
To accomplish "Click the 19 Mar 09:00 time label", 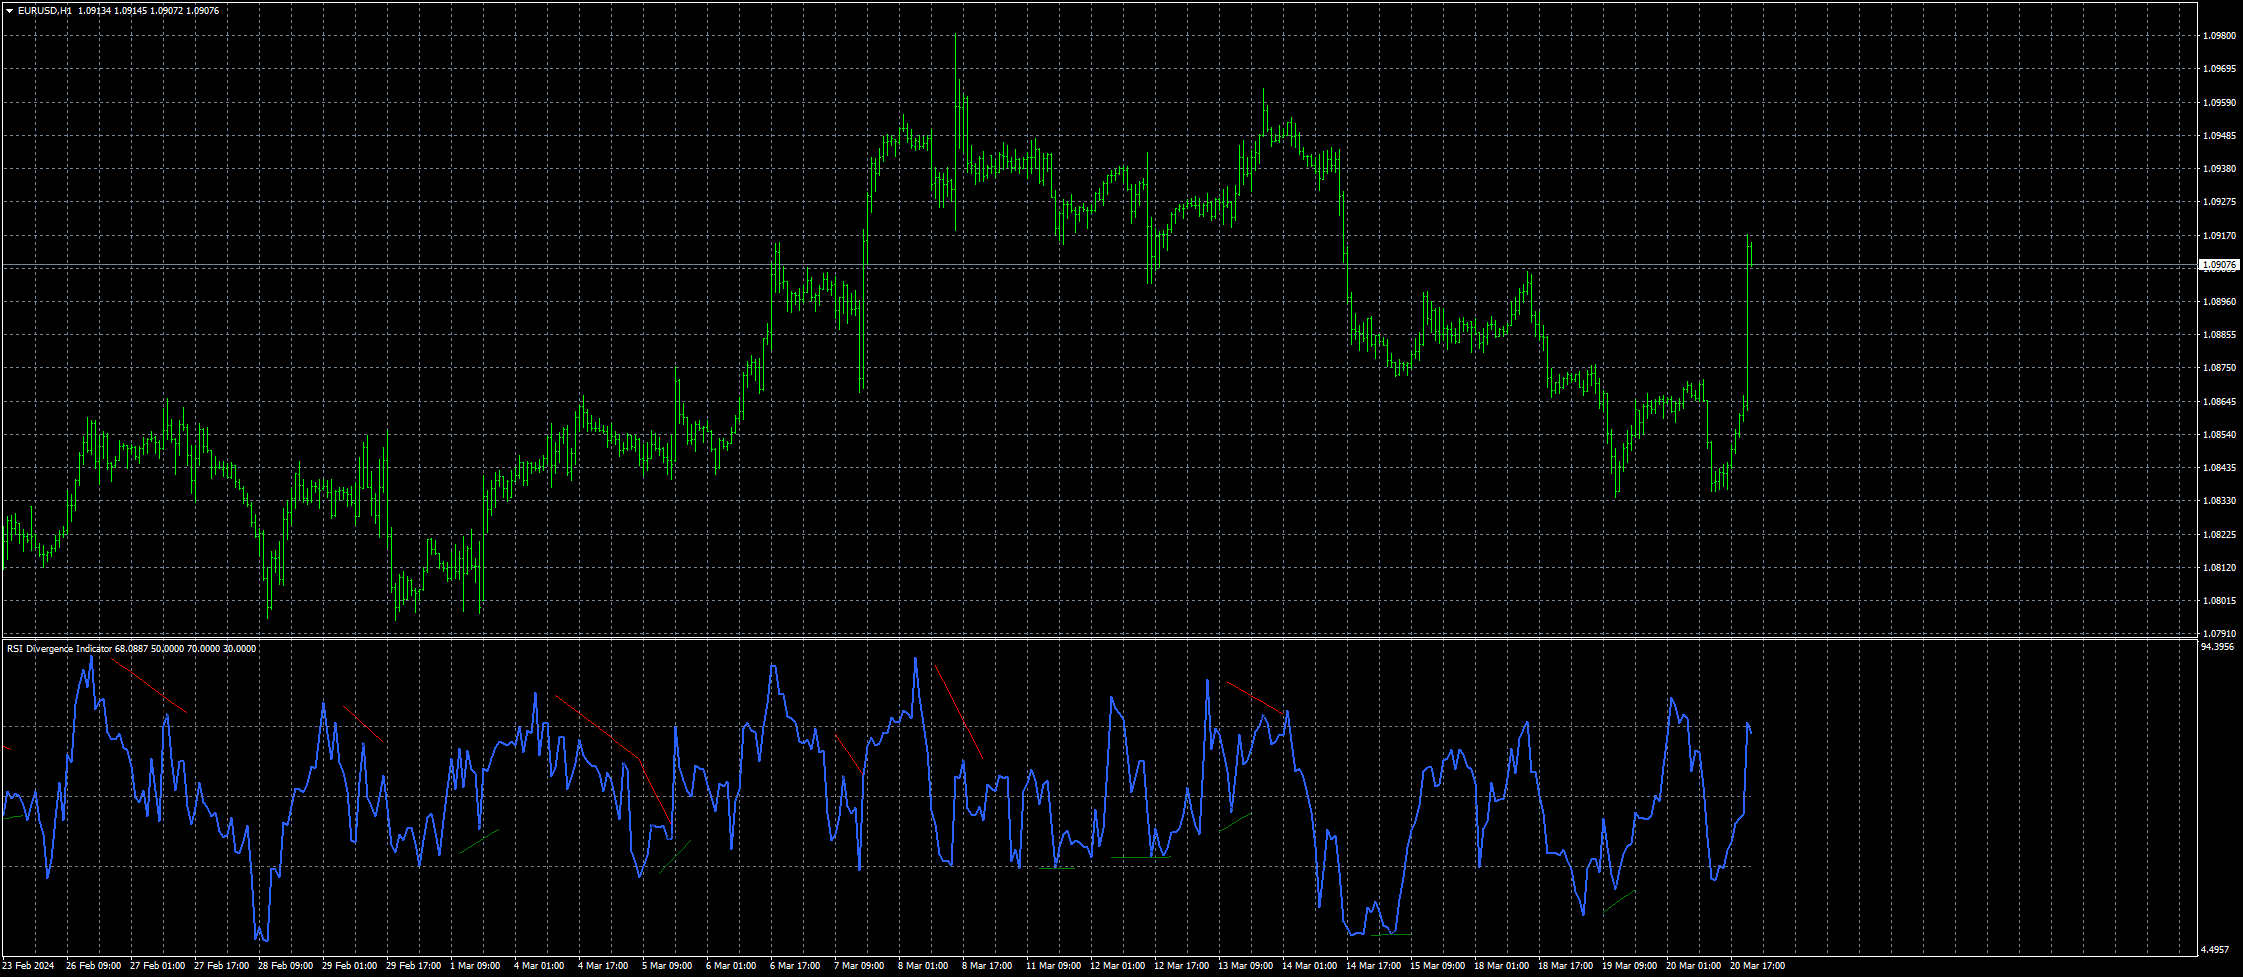I will (x=1629, y=966).
